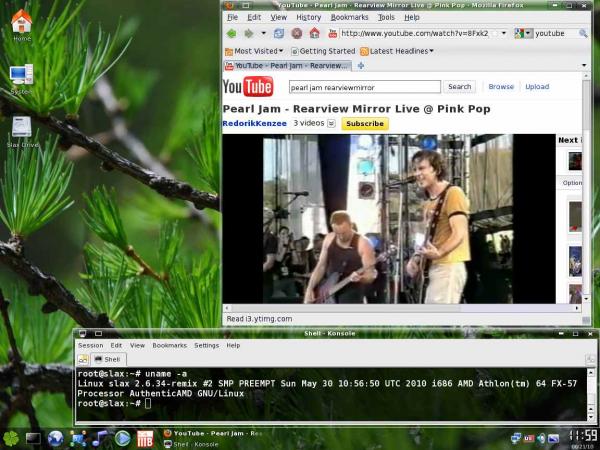The image size is (600, 450).
Task: Click the magnifier search icon in Firefox
Action: pyautogui.click(x=583, y=33)
